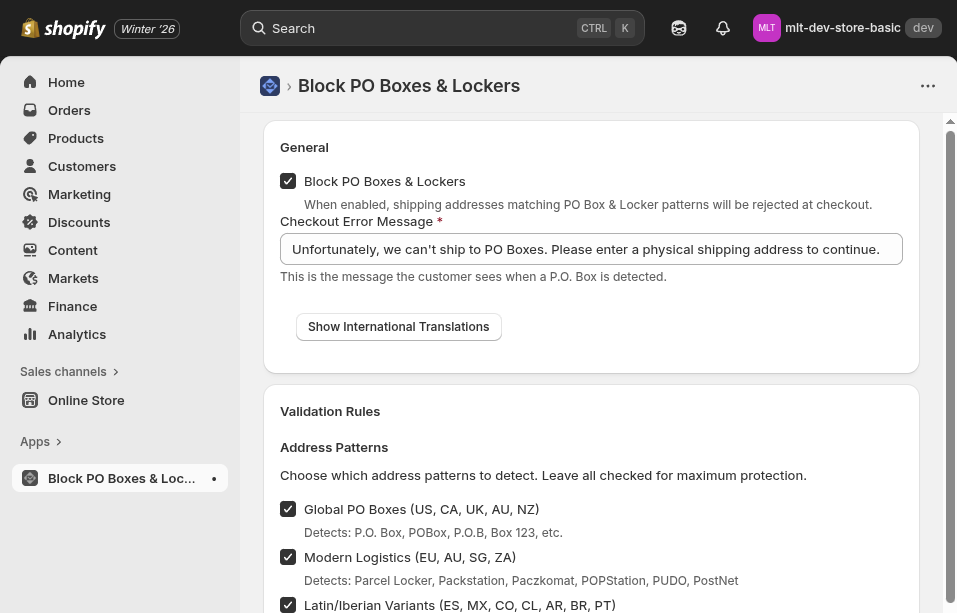Click the Finance icon in the sidebar
The image size is (957, 613).
pyautogui.click(x=30, y=306)
